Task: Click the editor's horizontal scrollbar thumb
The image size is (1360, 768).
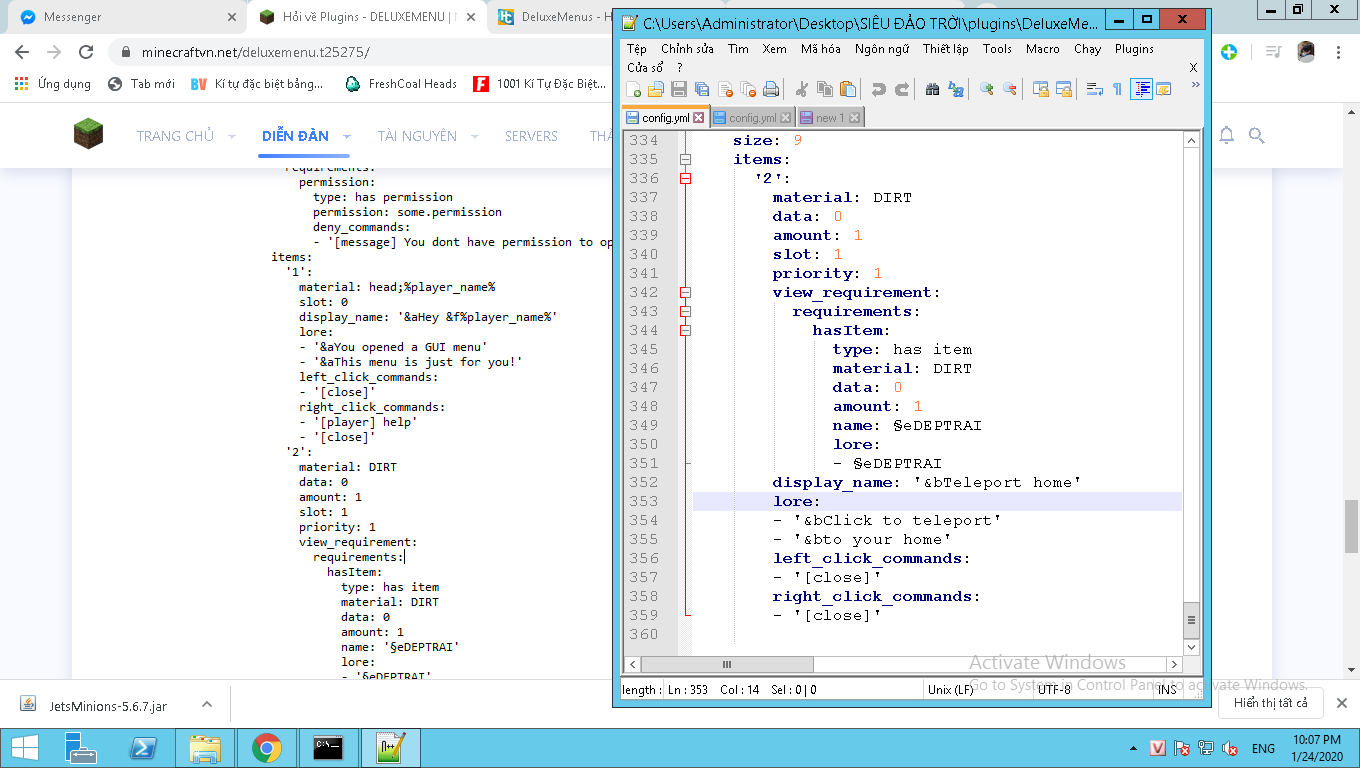Action: coord(727,664)
